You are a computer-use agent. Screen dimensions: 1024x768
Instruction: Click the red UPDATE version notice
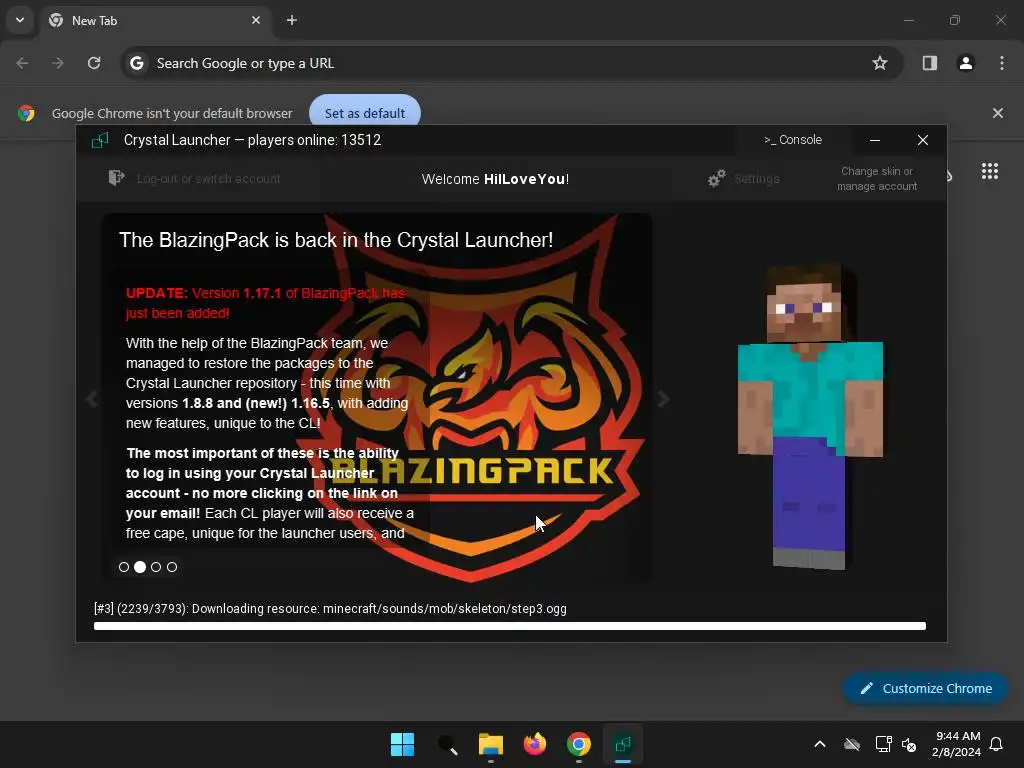(x=265, y=303)
